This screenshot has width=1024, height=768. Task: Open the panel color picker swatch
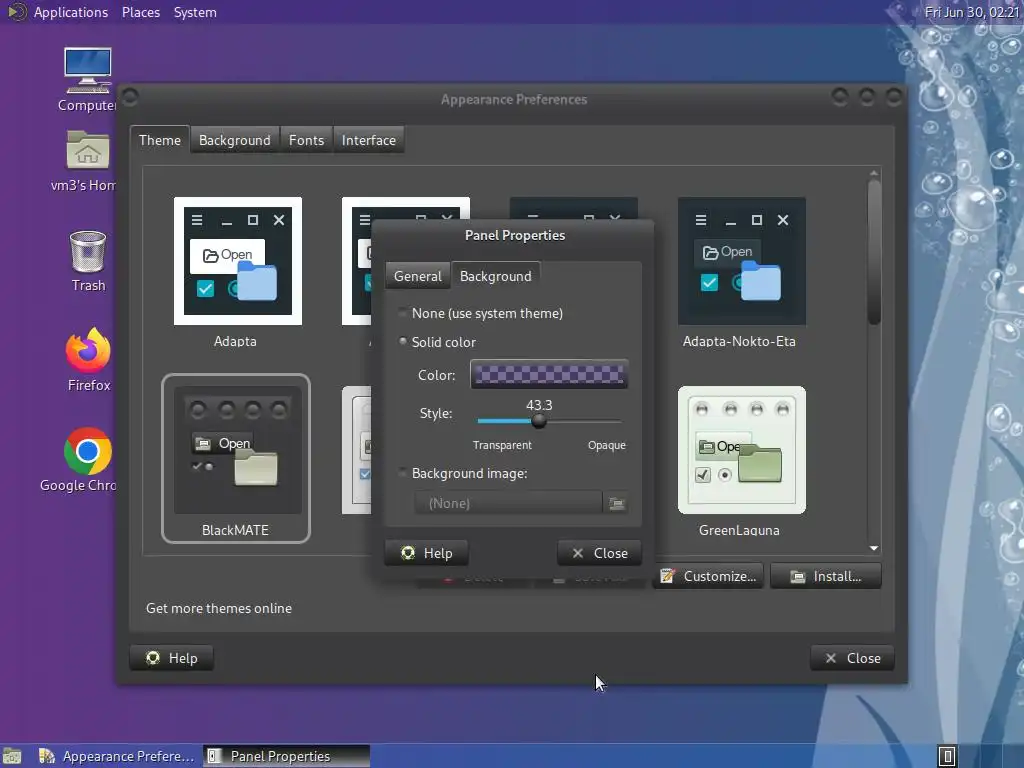[x=549, y=374]
